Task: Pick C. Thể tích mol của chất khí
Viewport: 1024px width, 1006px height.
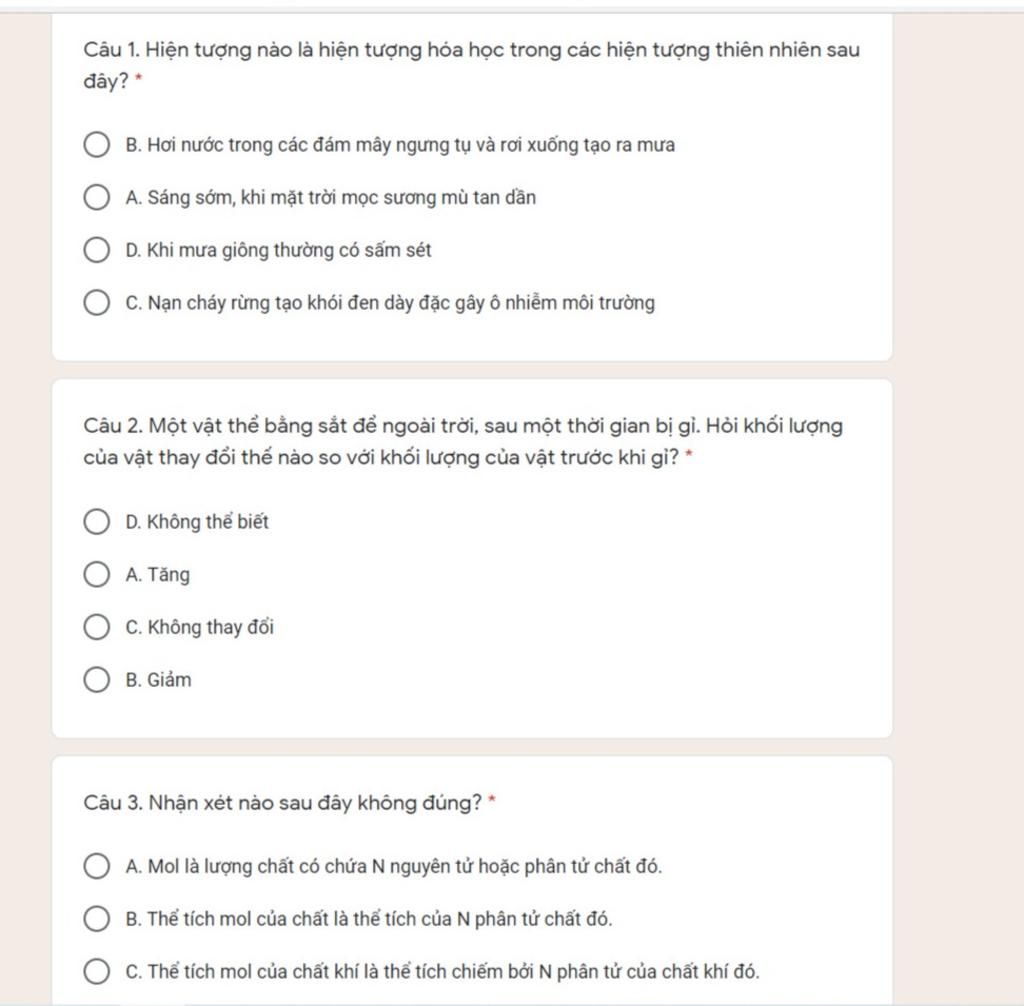Action: tap(97, 971)
